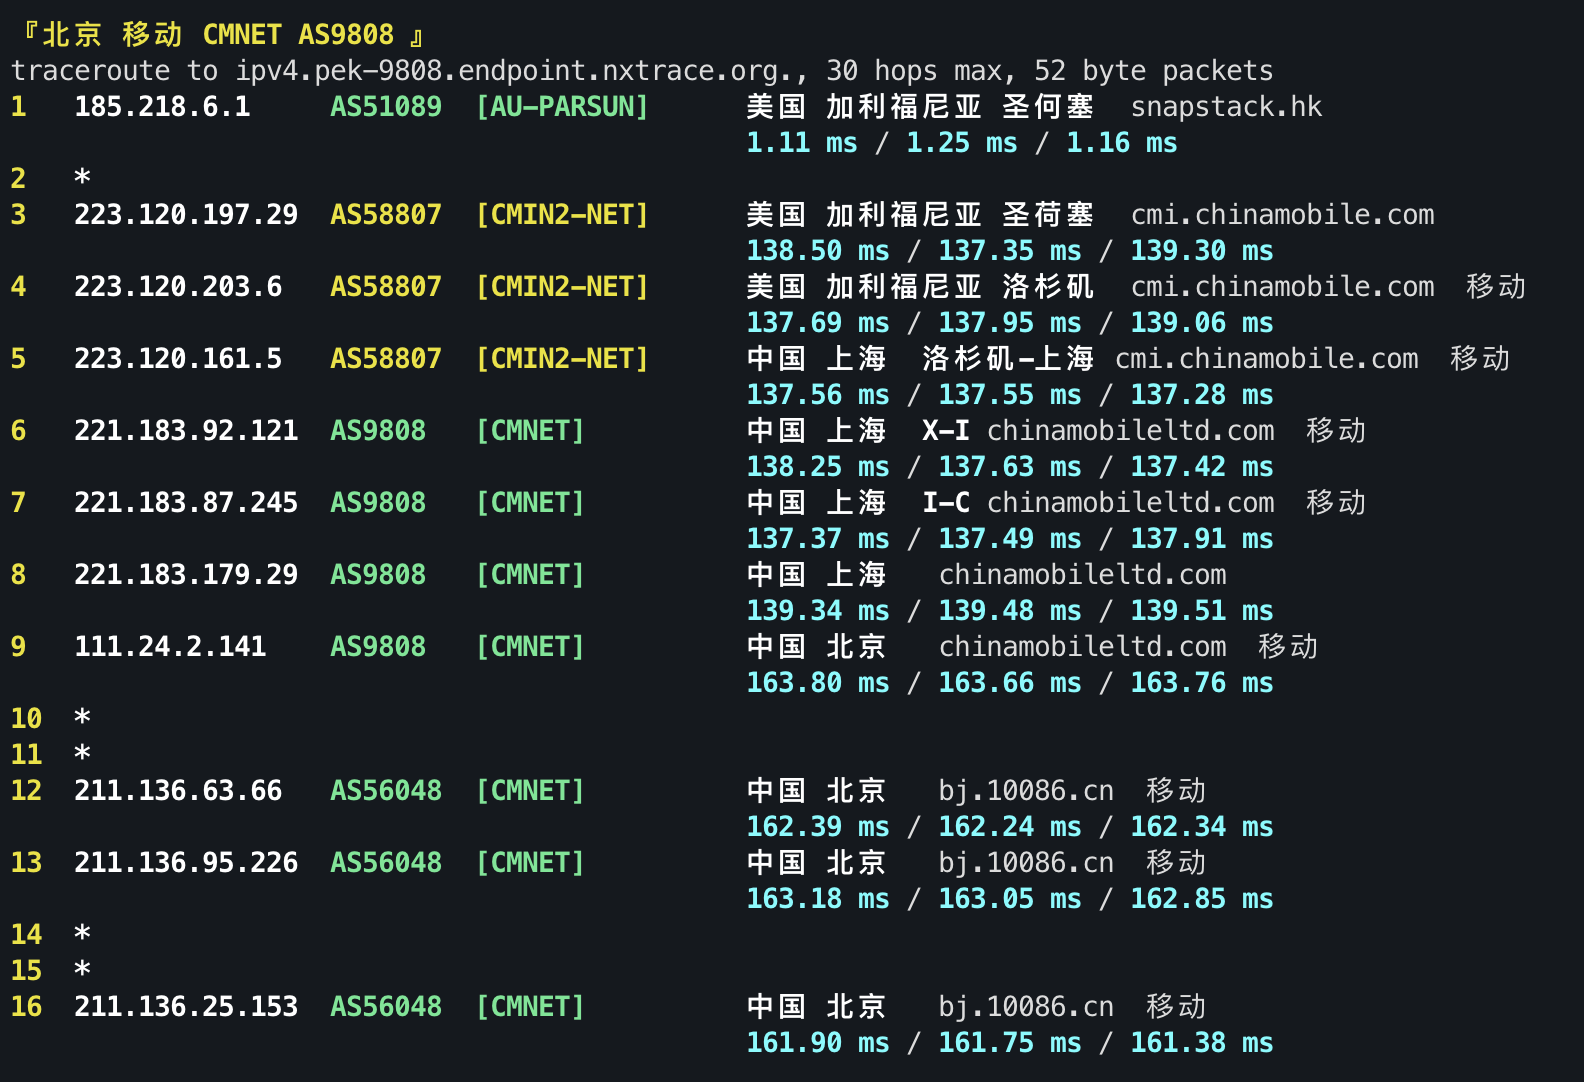Image resolution: width=1584 pixels, height=1082 pixels.
Task: Select AS56048 in hop 12
Action: (x=386, y=791)
